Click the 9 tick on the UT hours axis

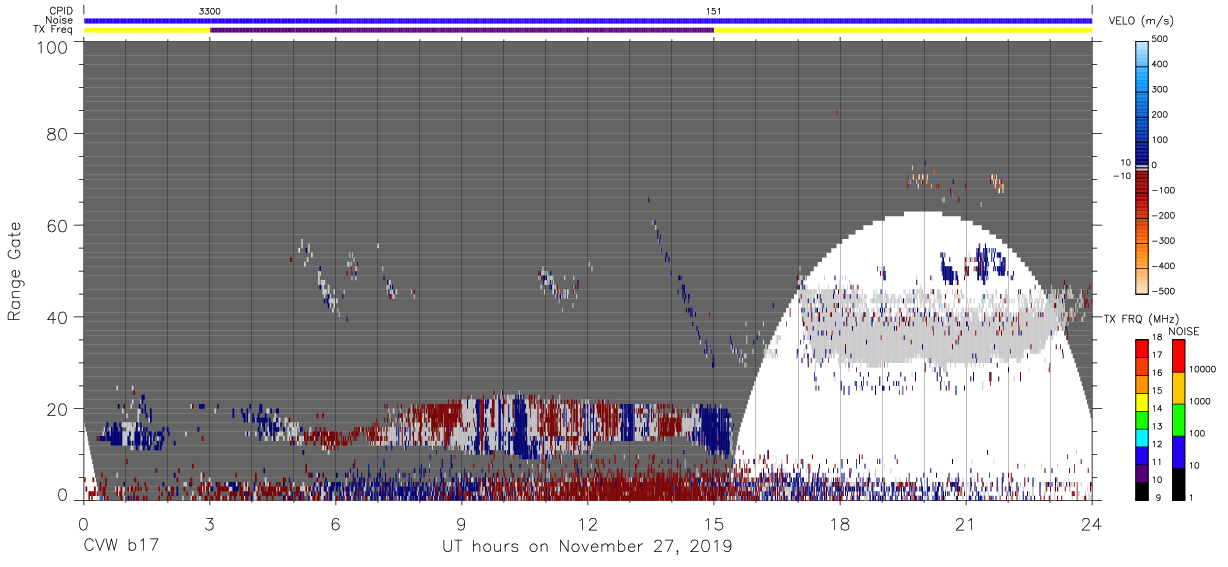(x=462, y=524)
